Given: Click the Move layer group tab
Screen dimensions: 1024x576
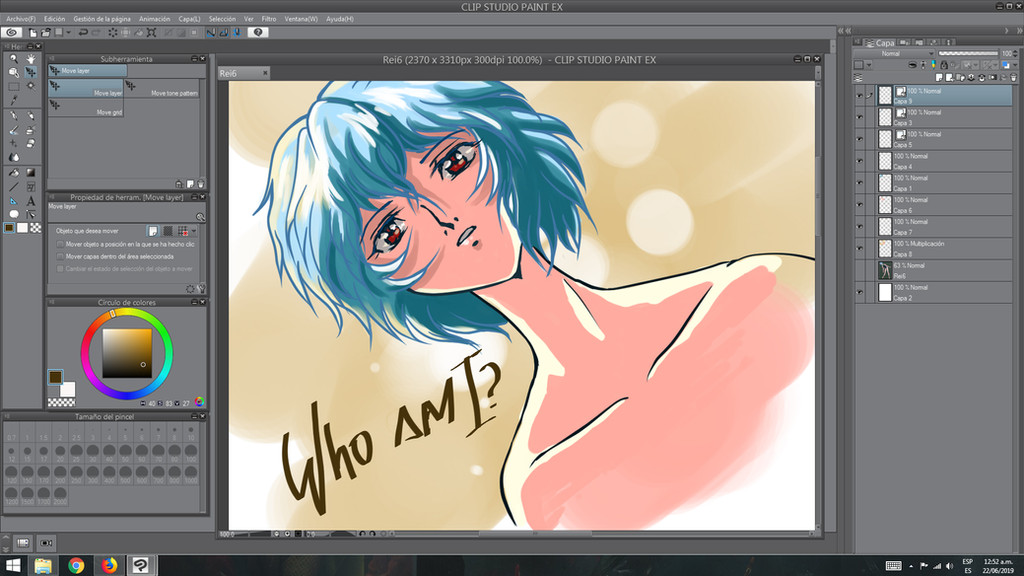Looking at the screenshot, I should [x=88, y=71].
